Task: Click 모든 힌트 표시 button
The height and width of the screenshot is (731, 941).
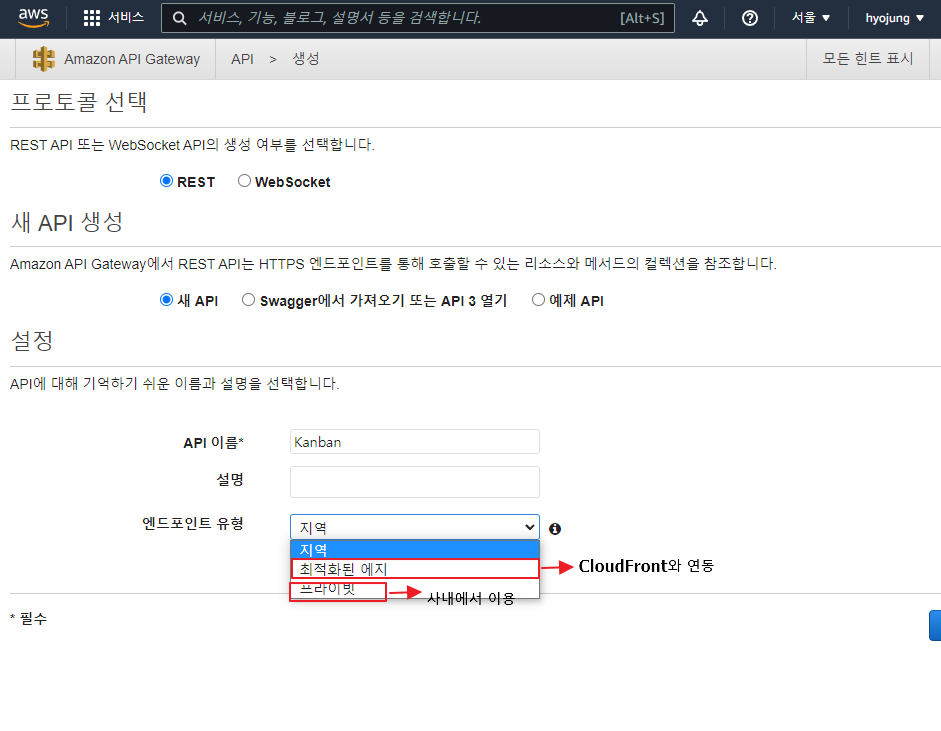Action: 868,59
